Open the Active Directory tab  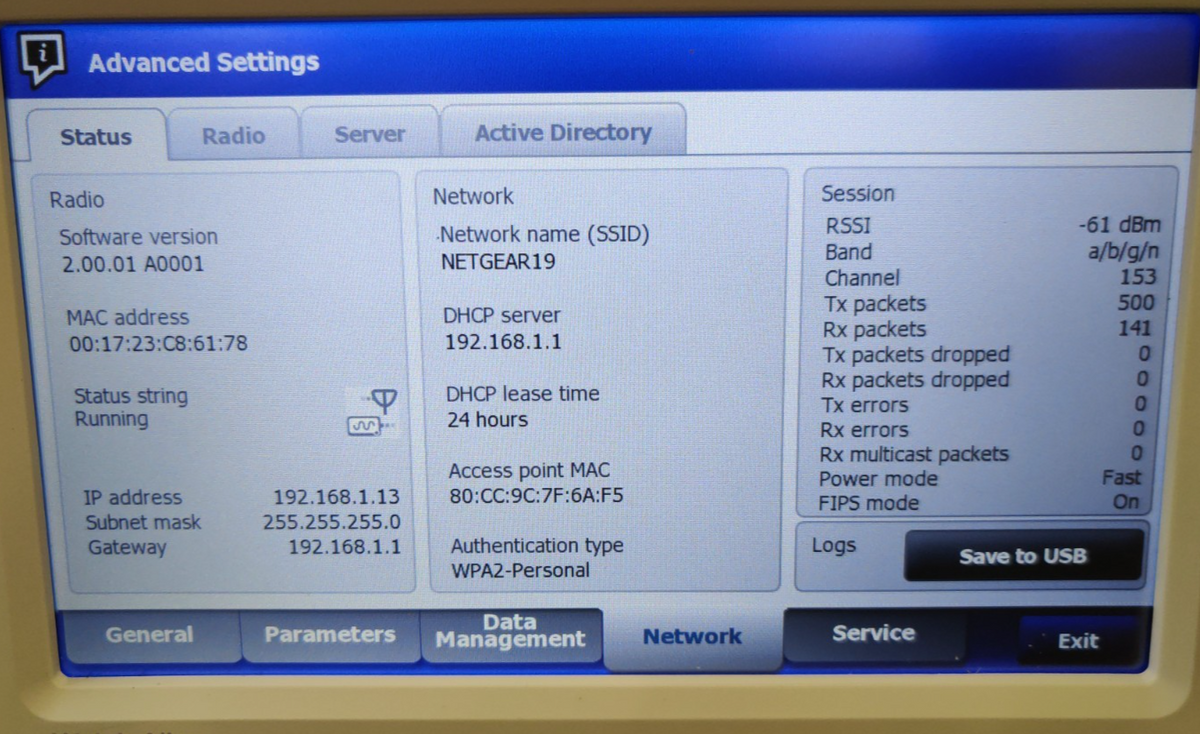pos(563,132)
